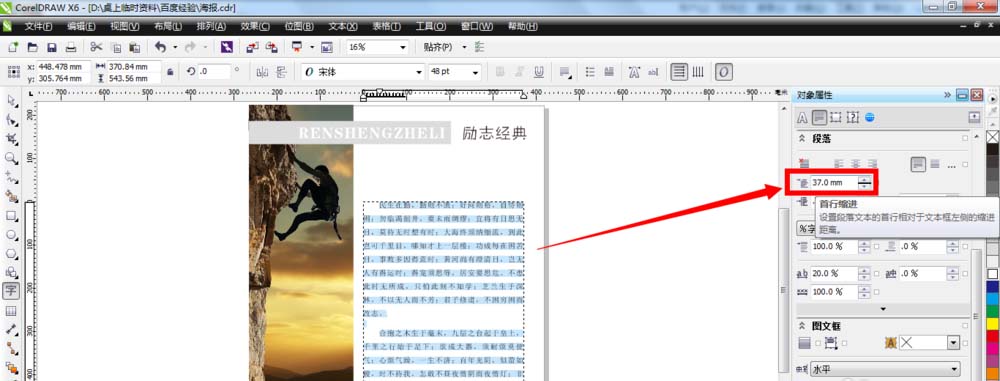
Task: Open the Corel search content icon
Action: 226,47
